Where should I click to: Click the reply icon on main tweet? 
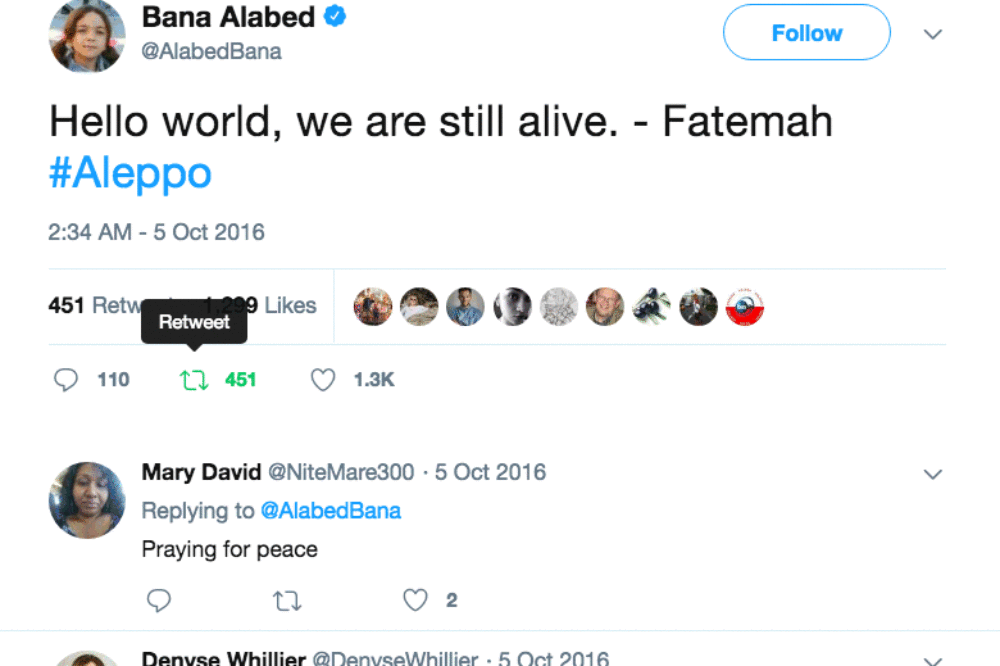66,380
